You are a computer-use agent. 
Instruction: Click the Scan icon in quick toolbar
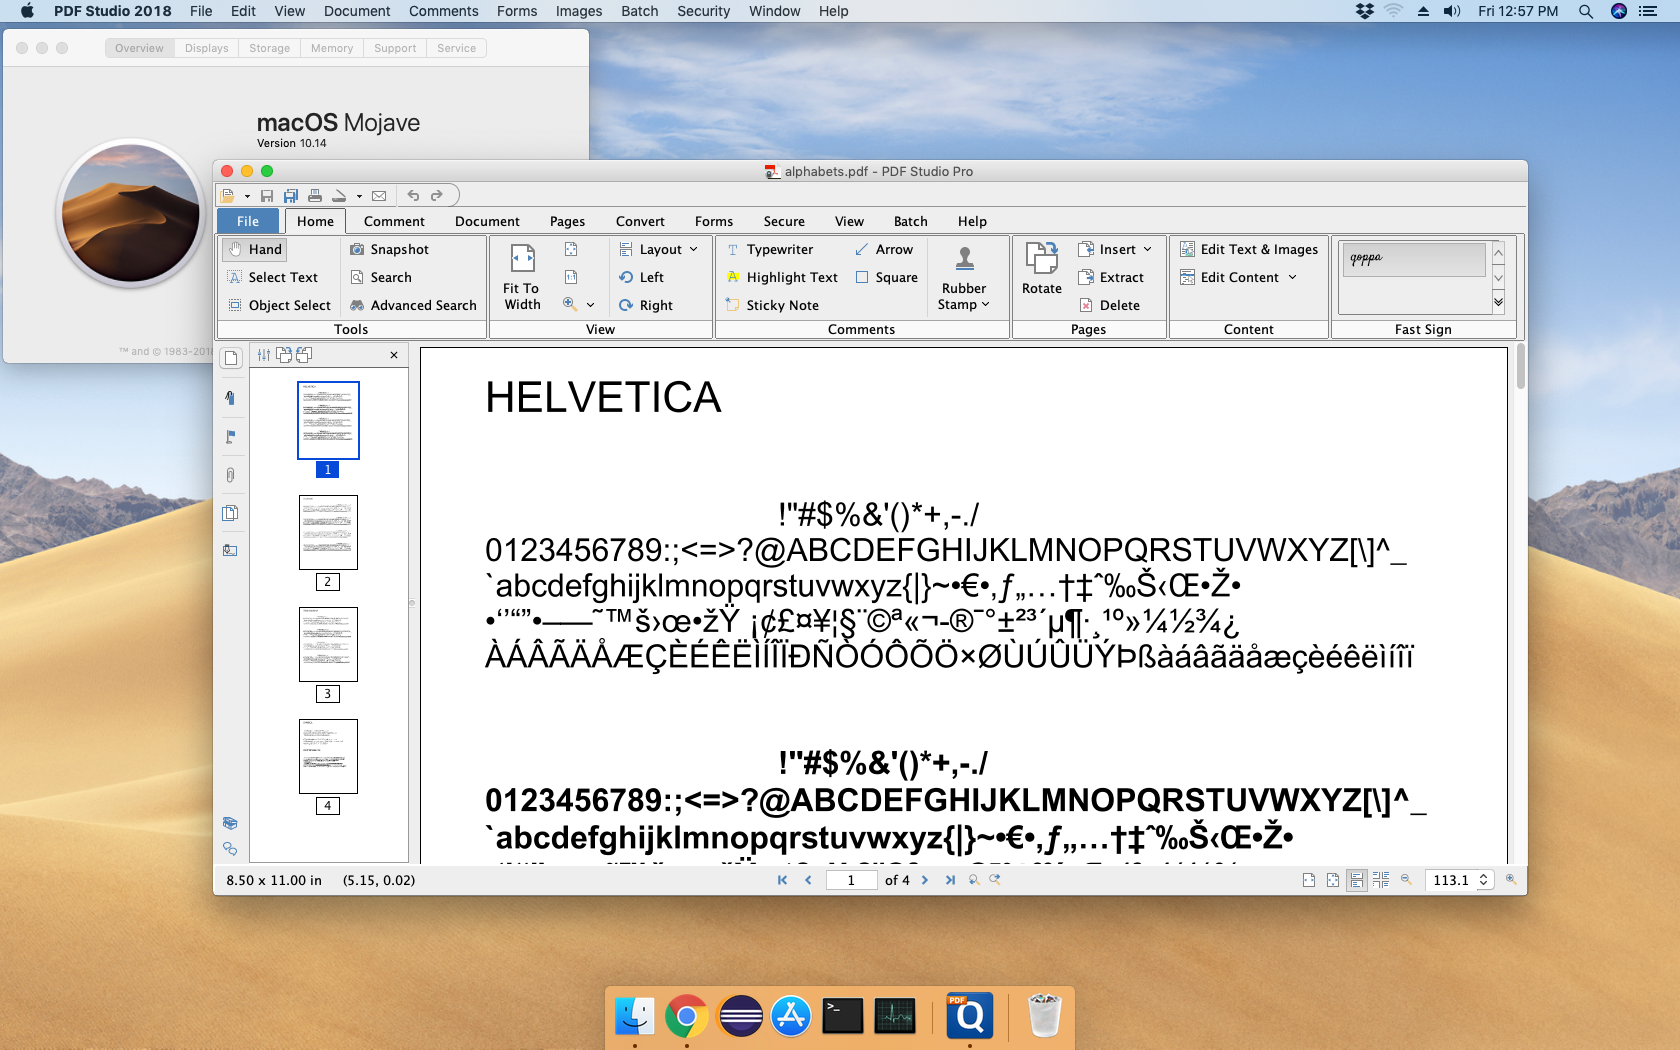click(x=340, y=196)
